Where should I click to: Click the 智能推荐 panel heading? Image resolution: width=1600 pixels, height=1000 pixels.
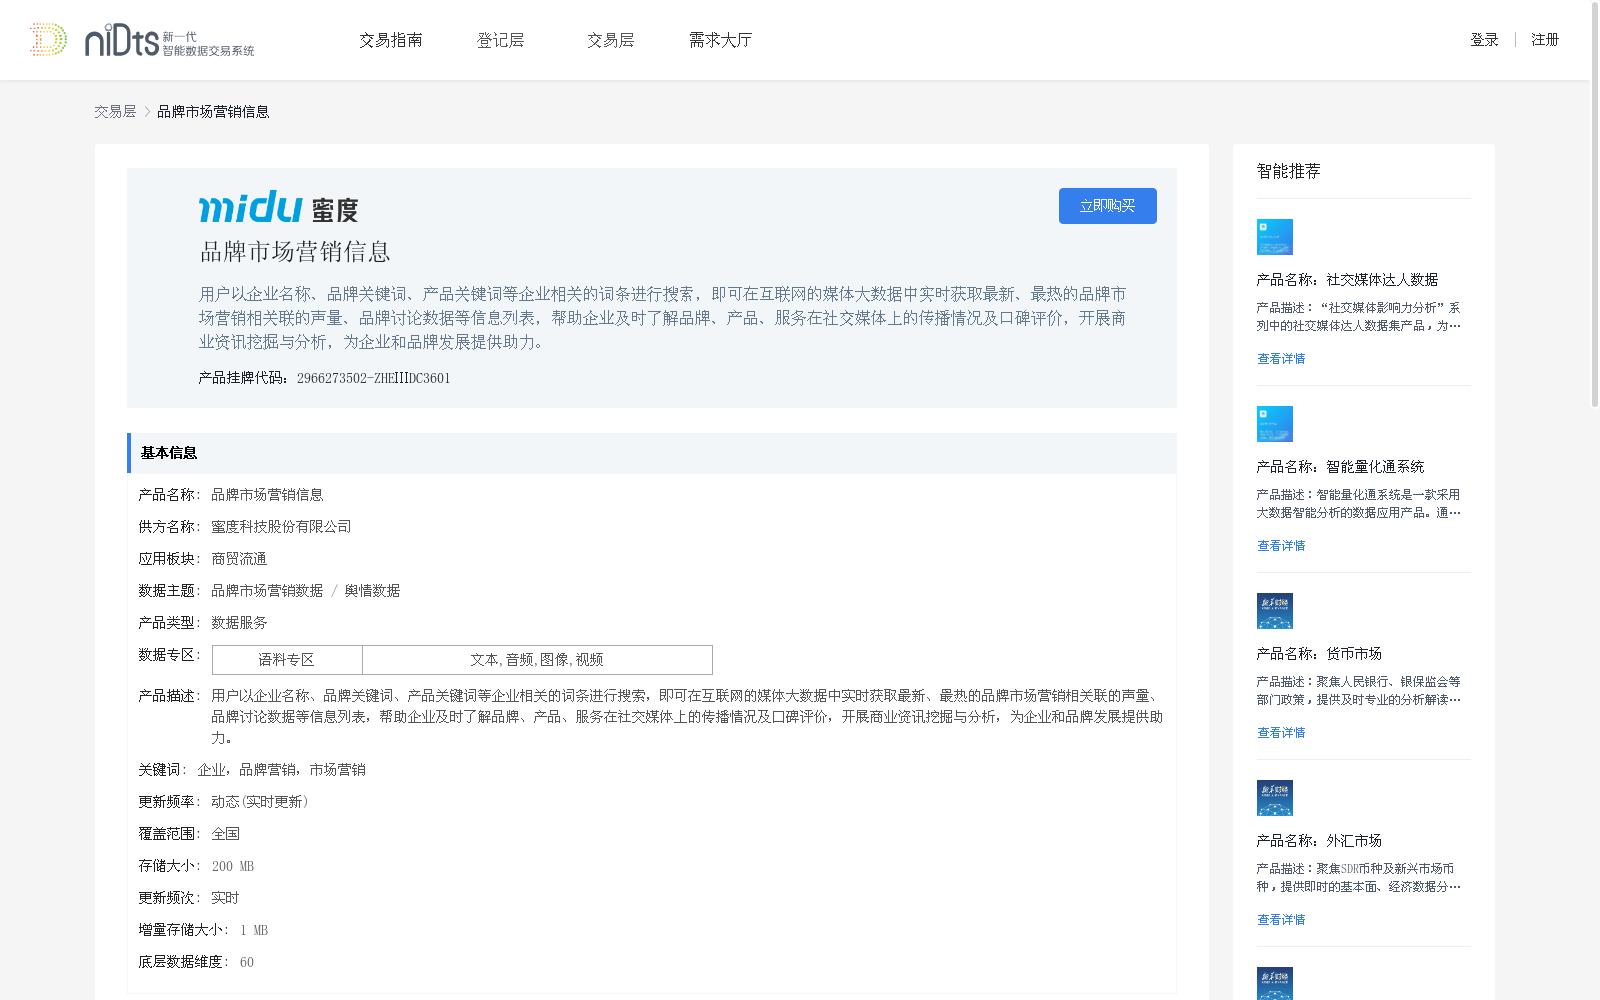(1289, 171)
